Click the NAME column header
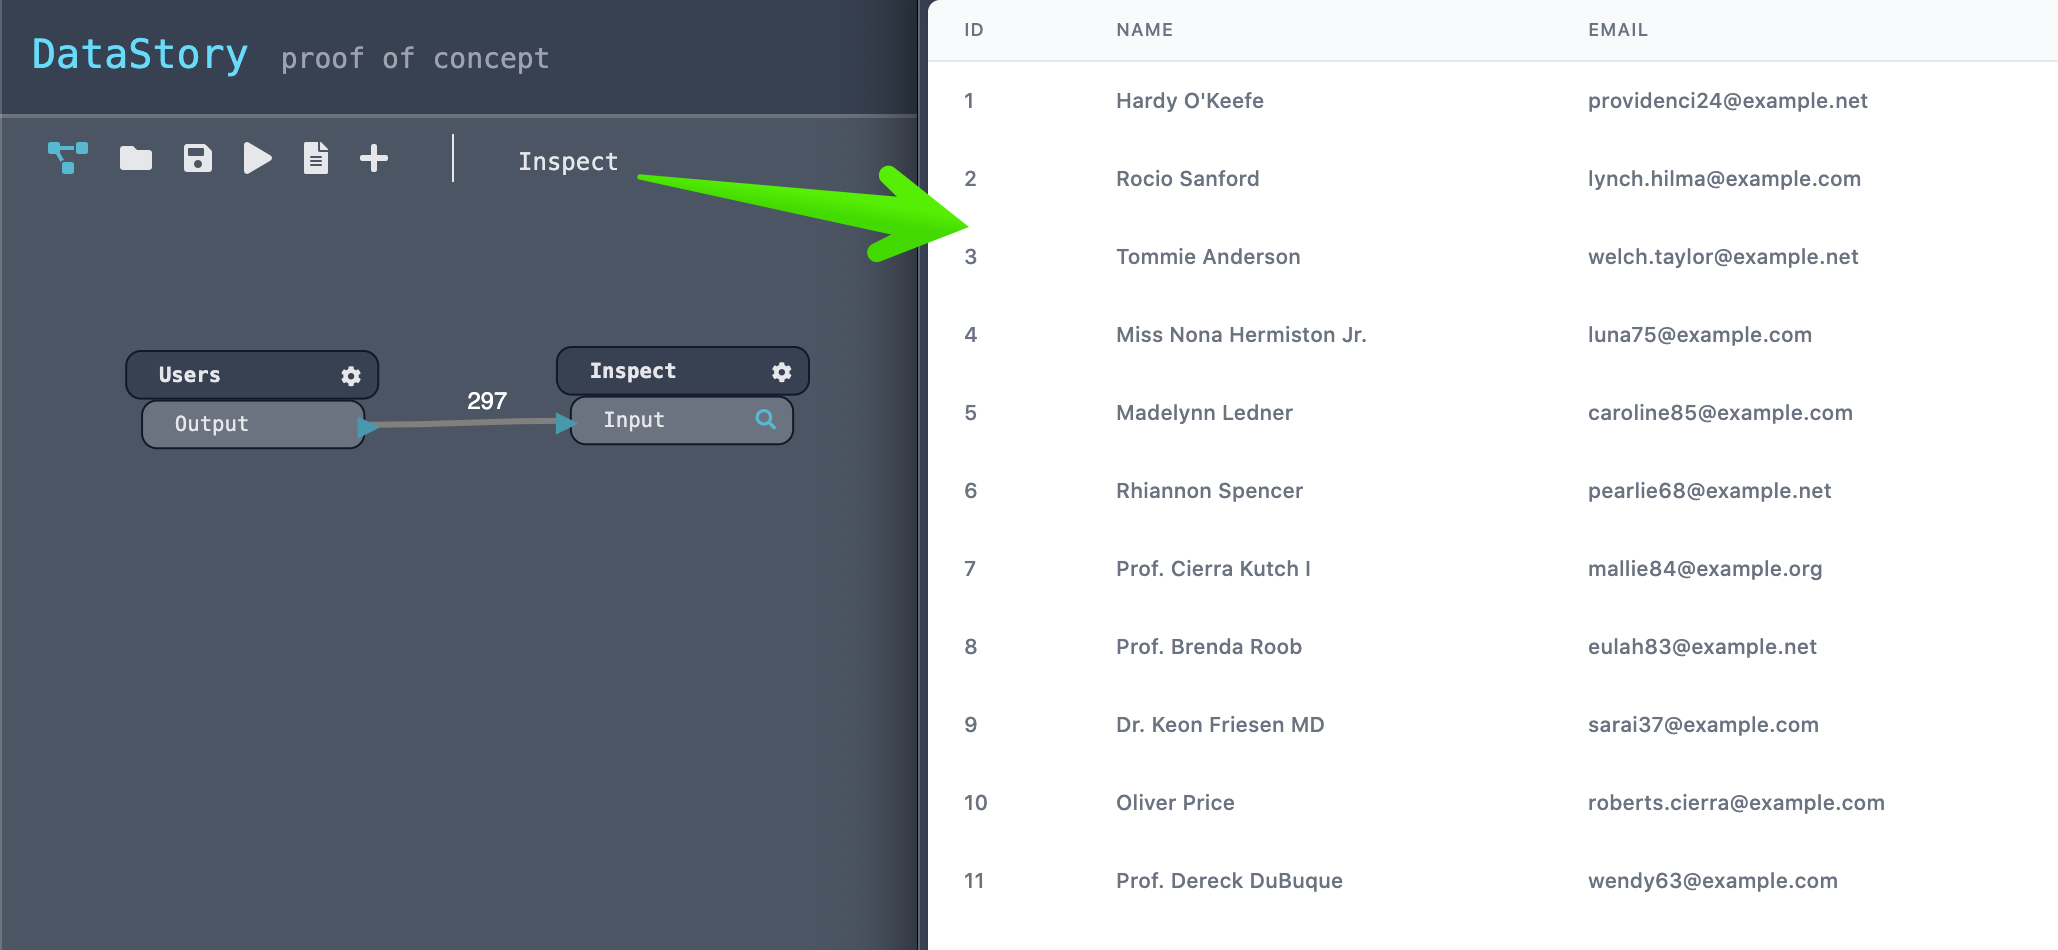This screenshot has width=2058, height=950. [x=1145, y=30]
